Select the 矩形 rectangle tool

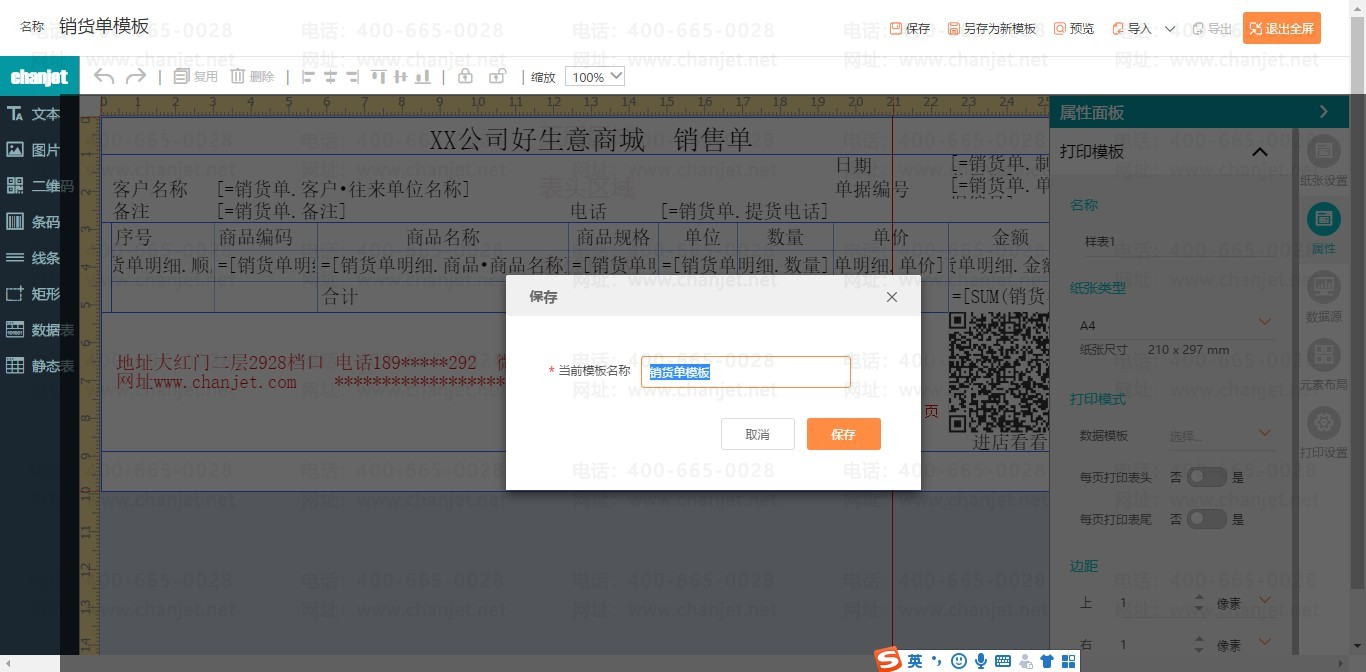click(x=33, y=294)
